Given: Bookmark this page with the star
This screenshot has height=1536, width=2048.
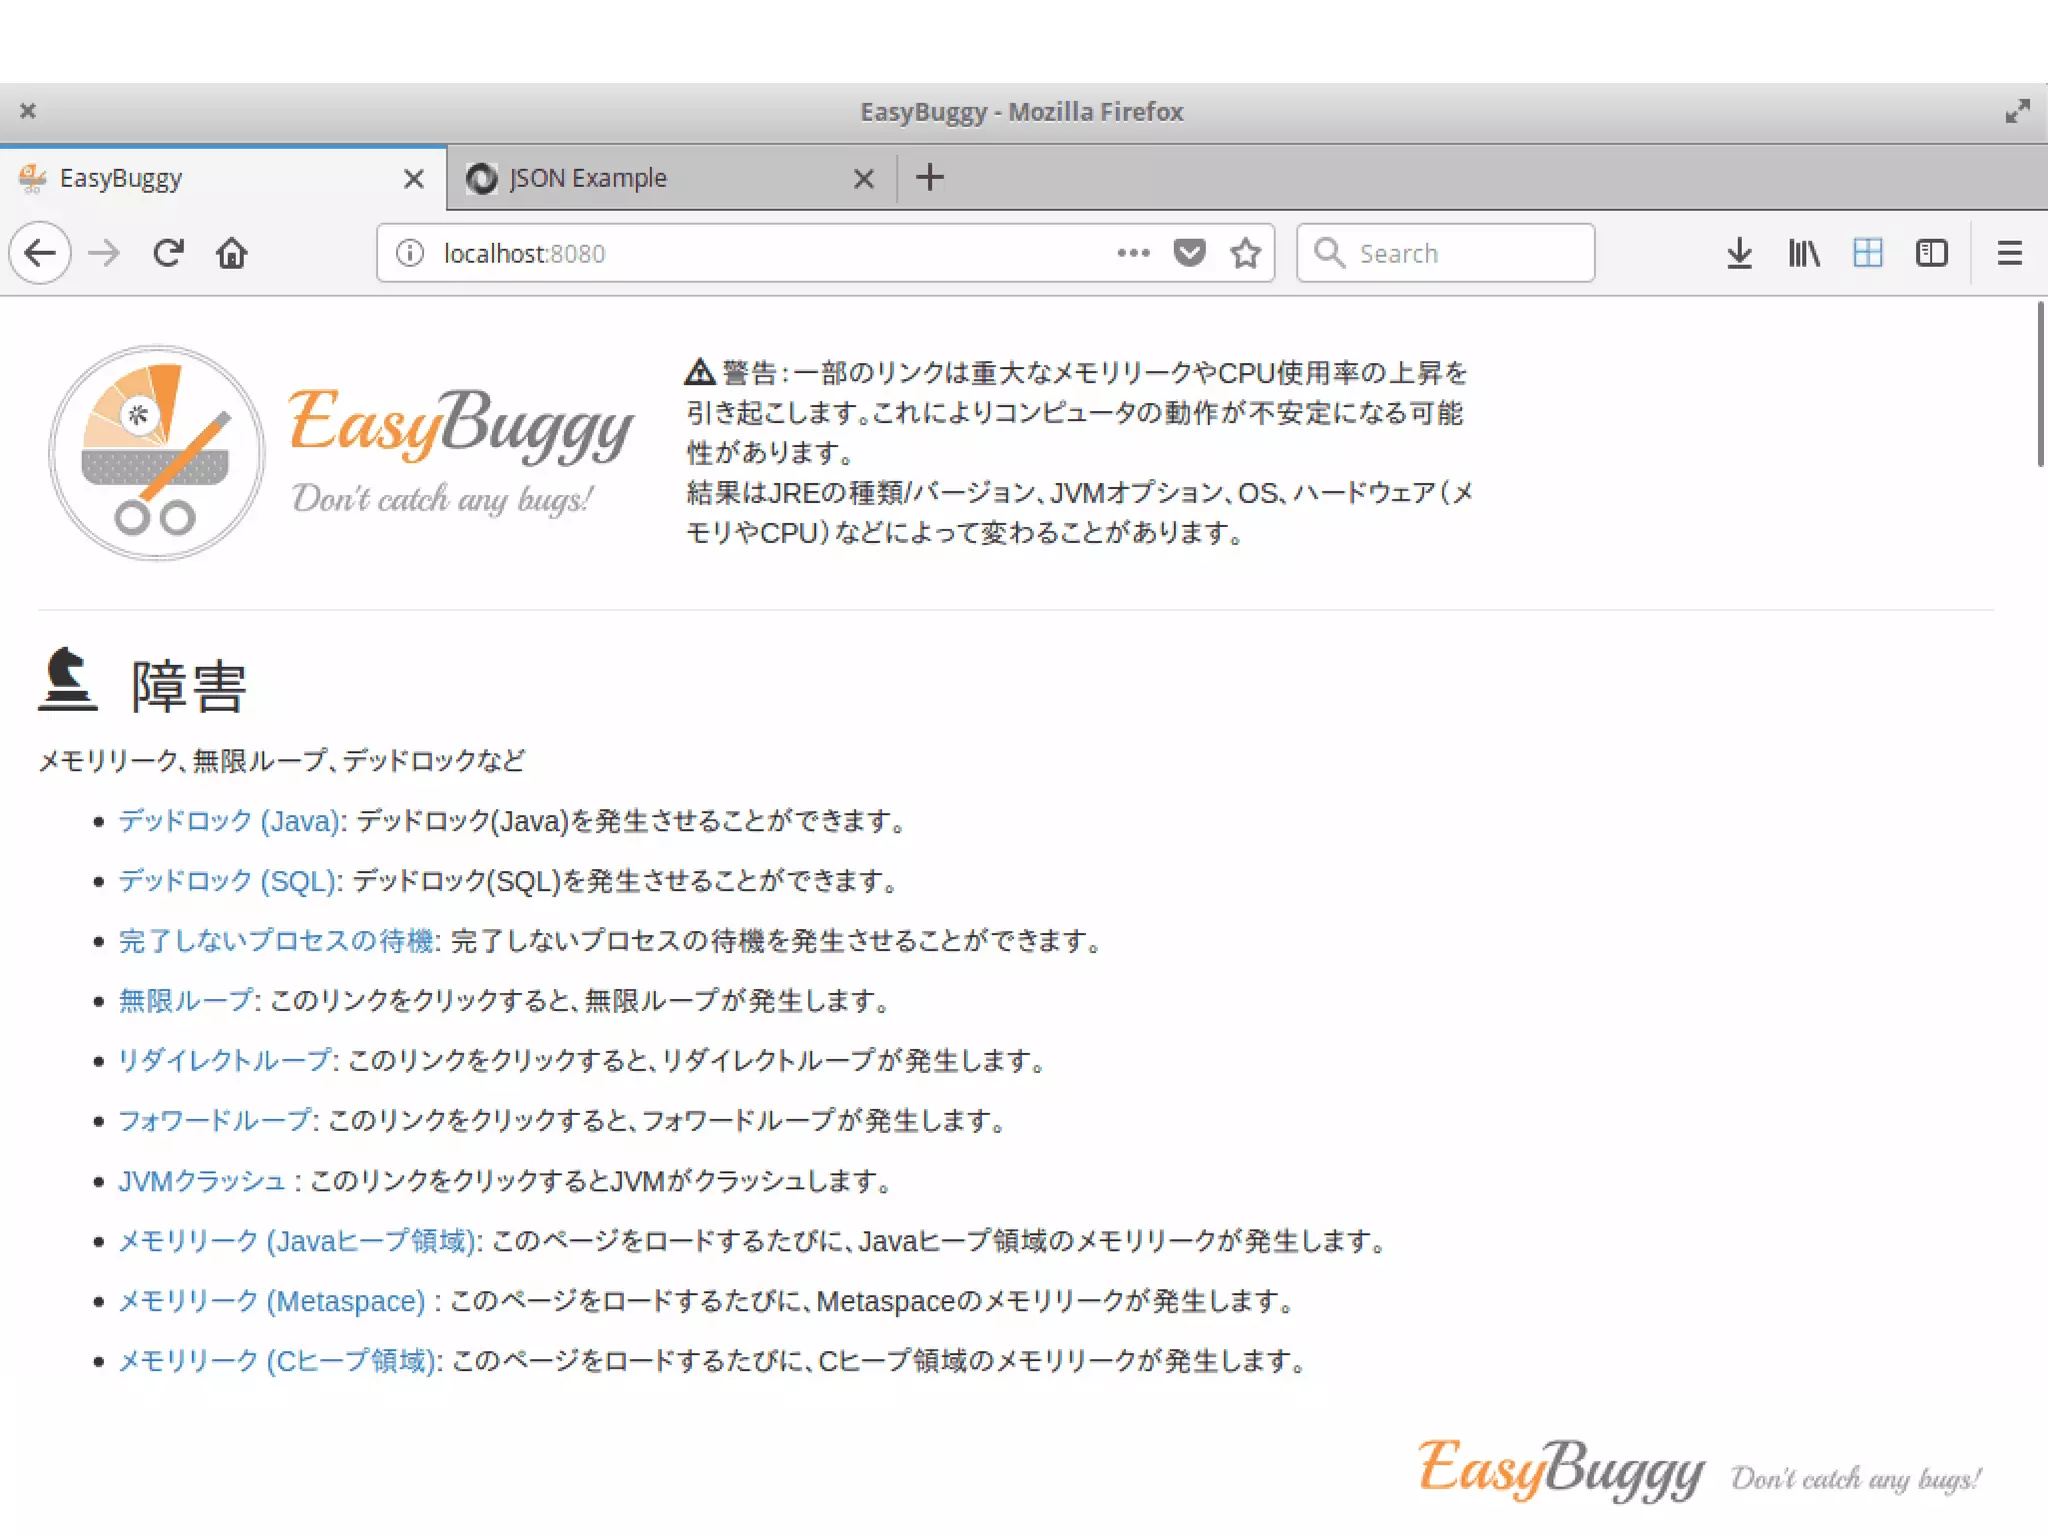Looking at the screenshot, I should pos(1245,253).
